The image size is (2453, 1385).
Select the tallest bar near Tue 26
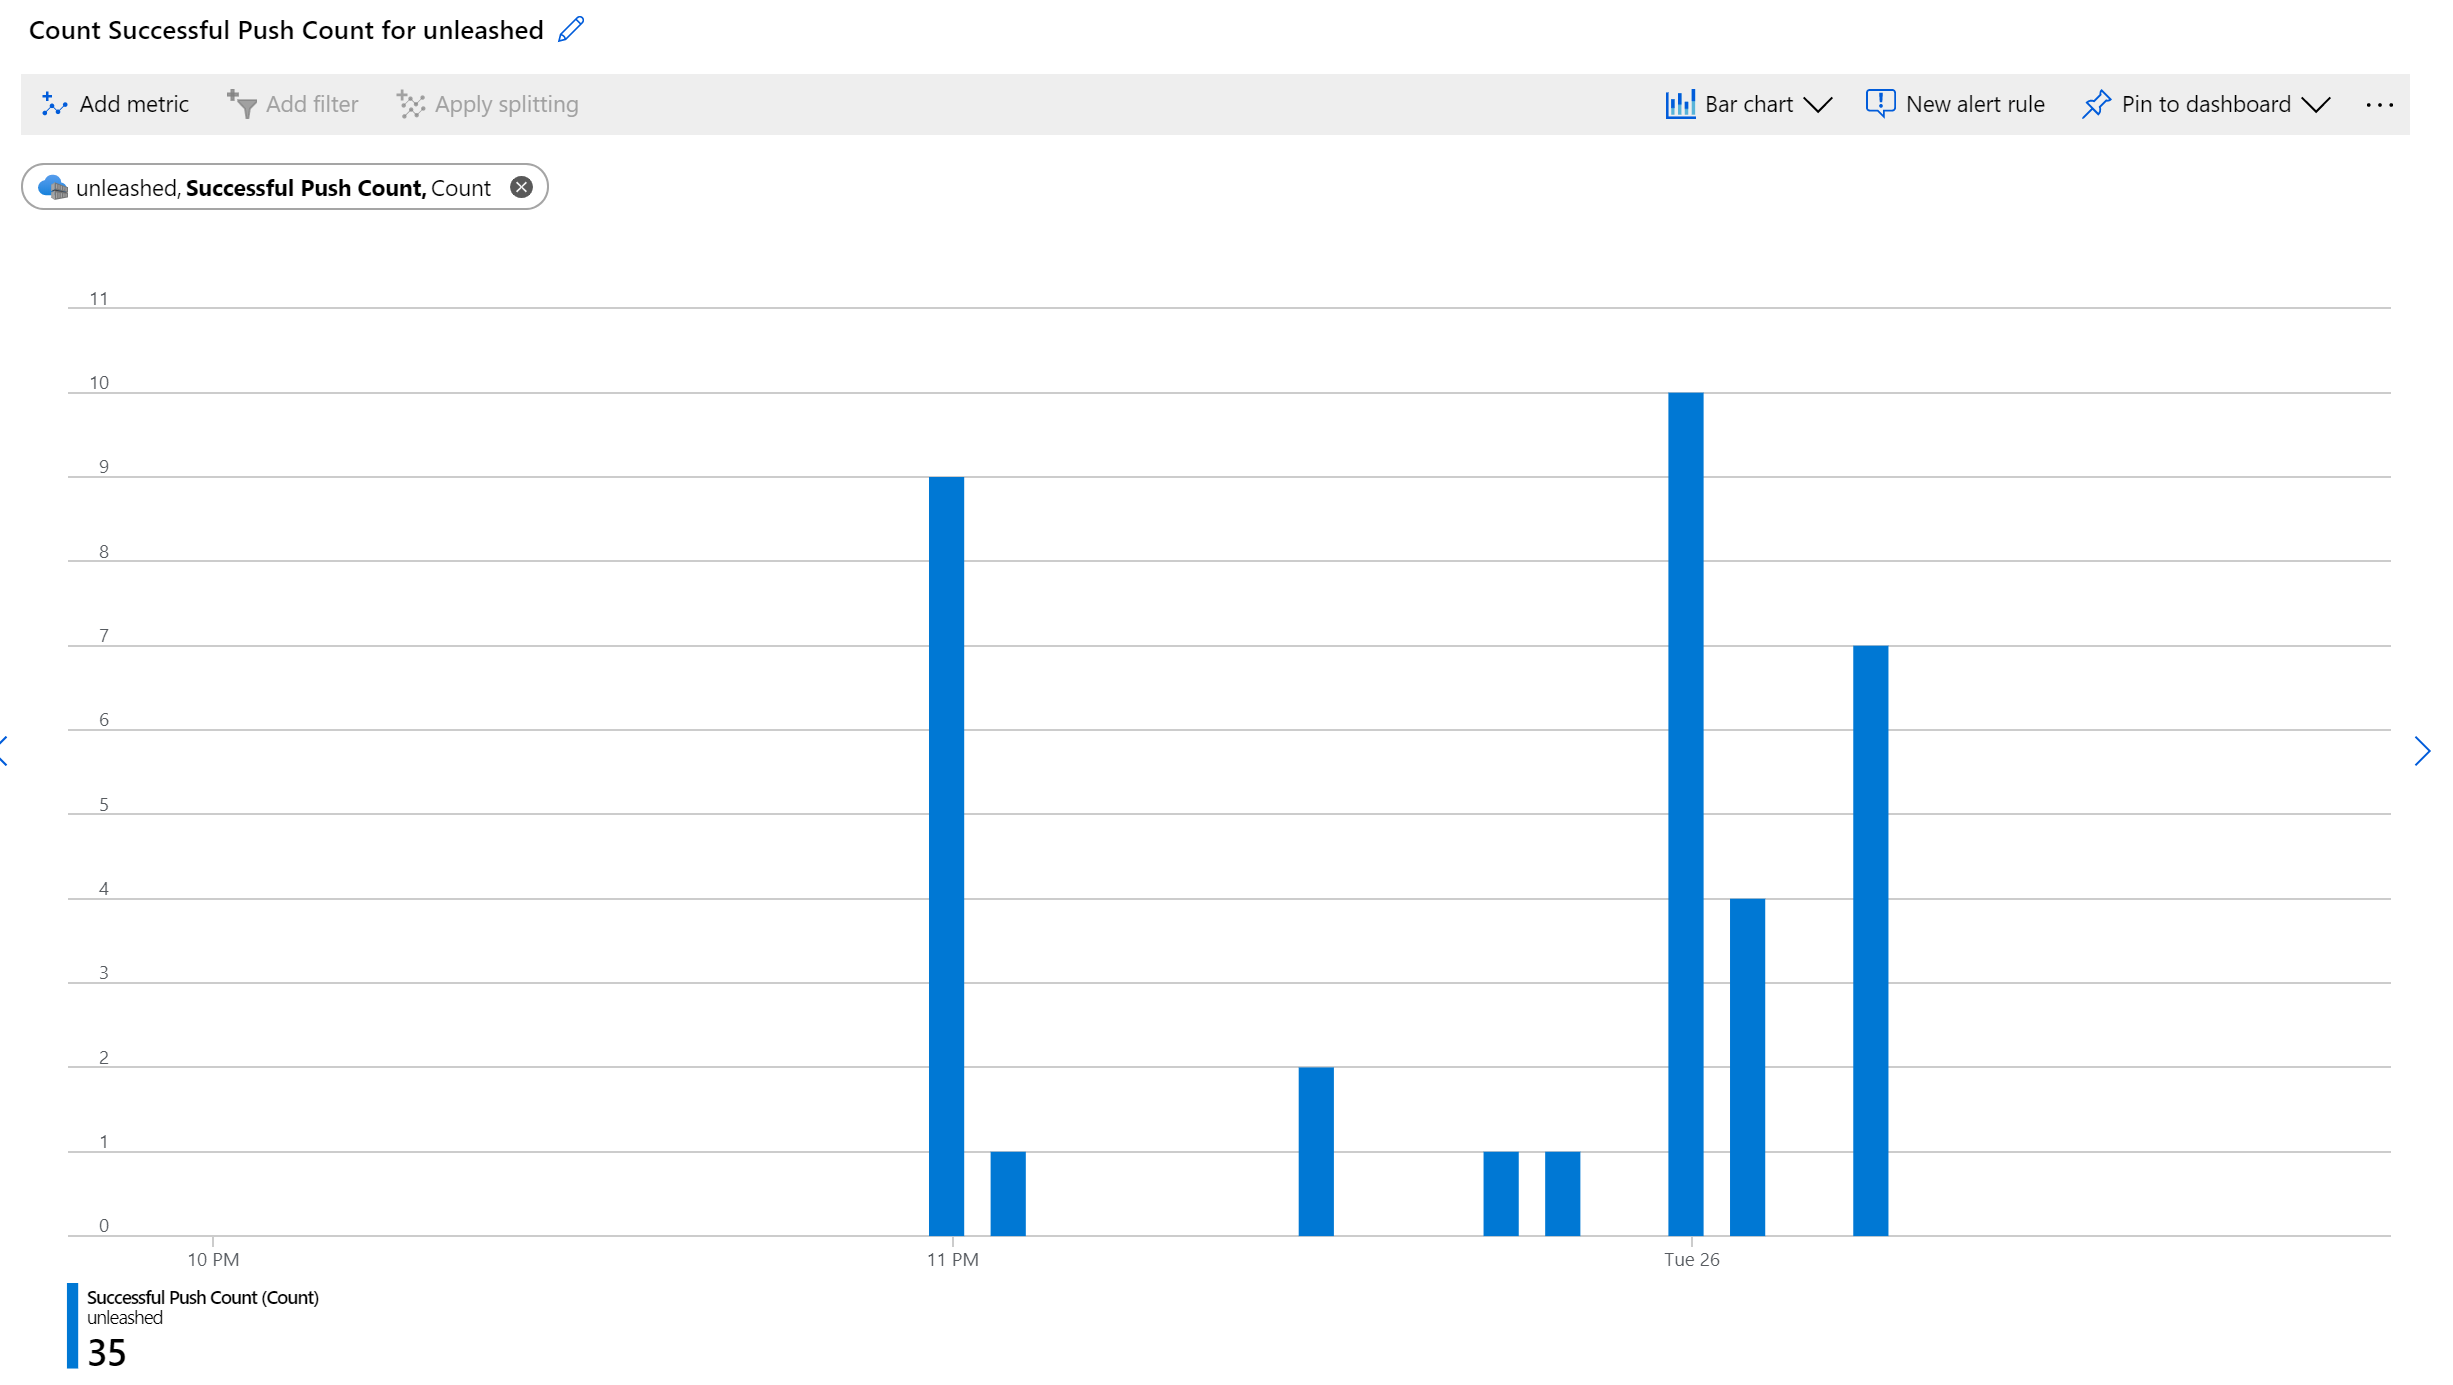[x=1686, y=800]
